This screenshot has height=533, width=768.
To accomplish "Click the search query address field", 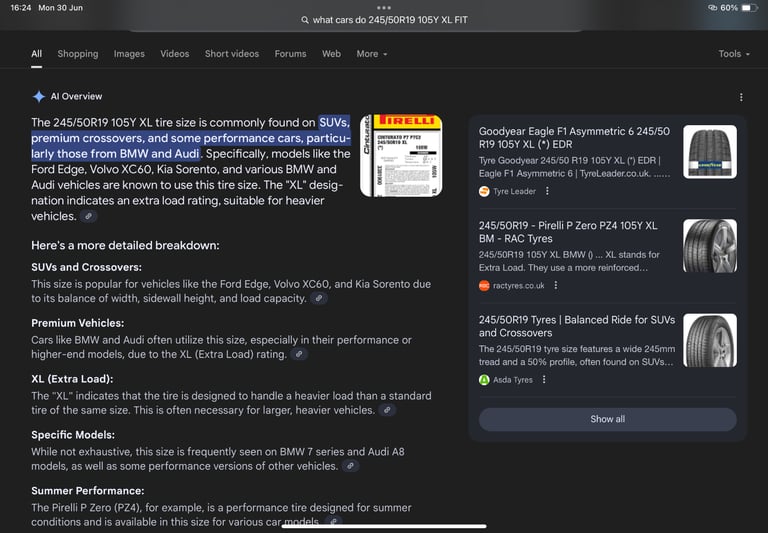I will click(384, 20).
